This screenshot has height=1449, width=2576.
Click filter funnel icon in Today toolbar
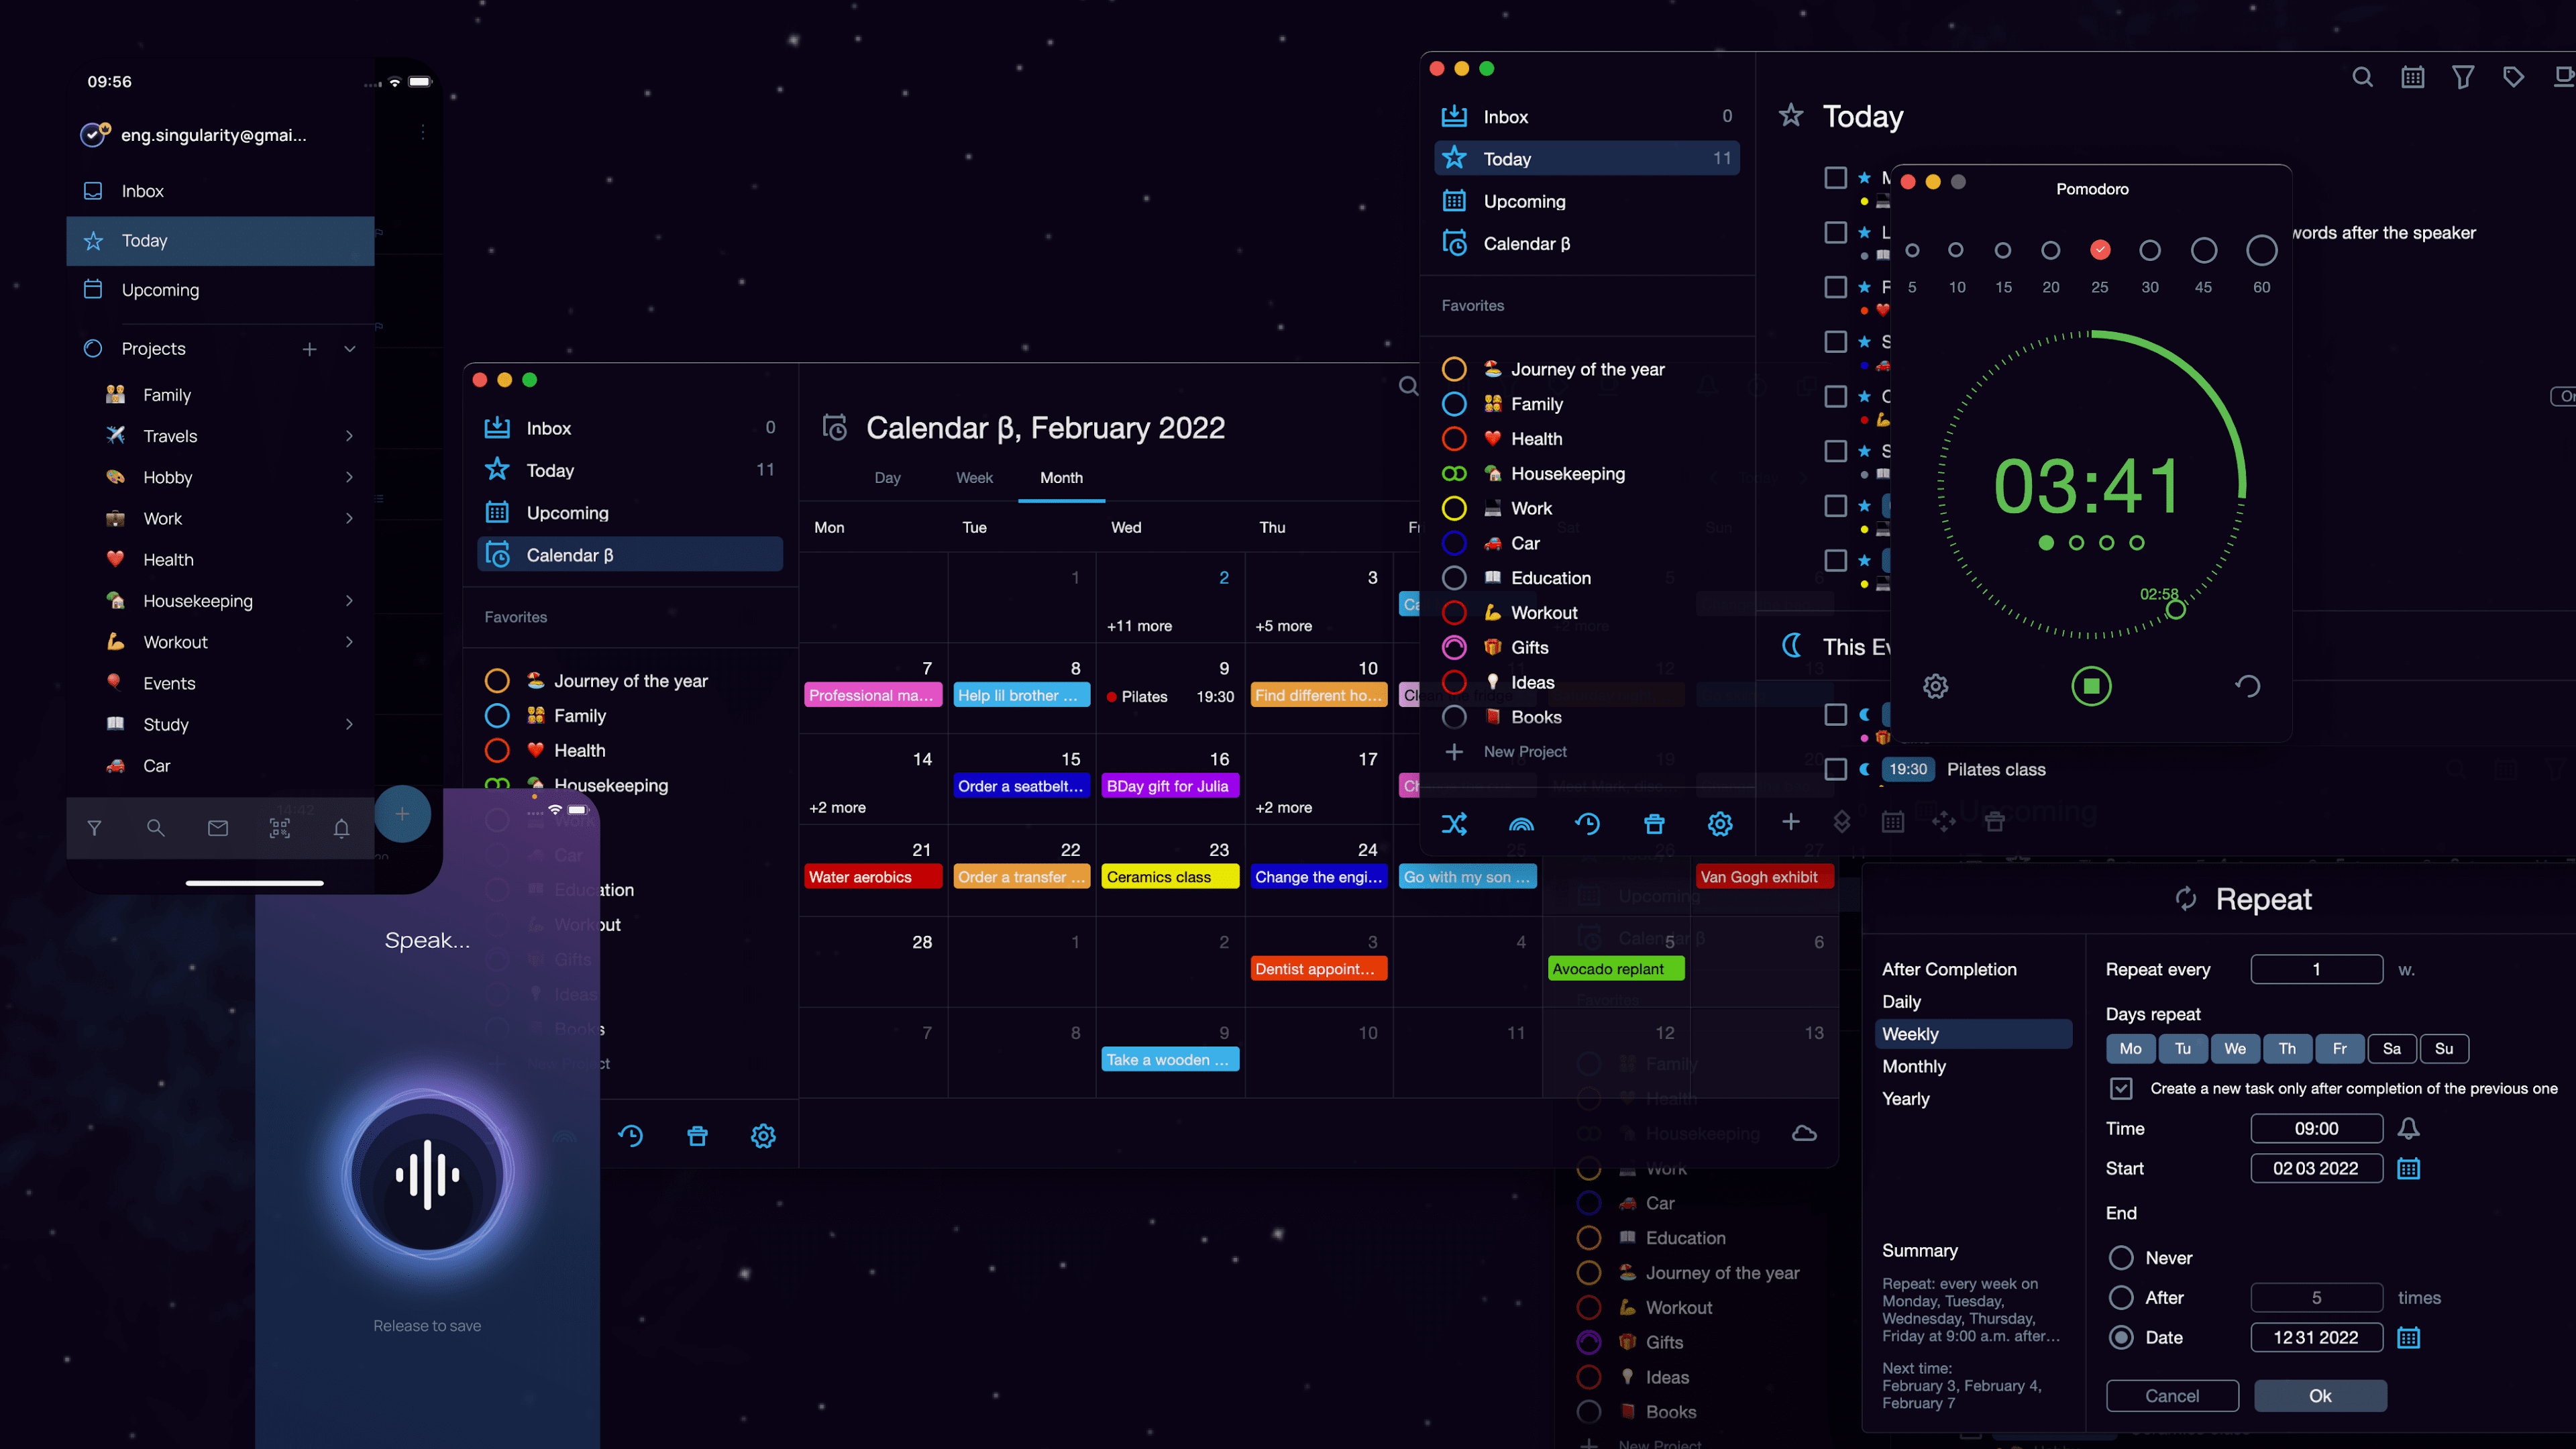(2463, 77)
